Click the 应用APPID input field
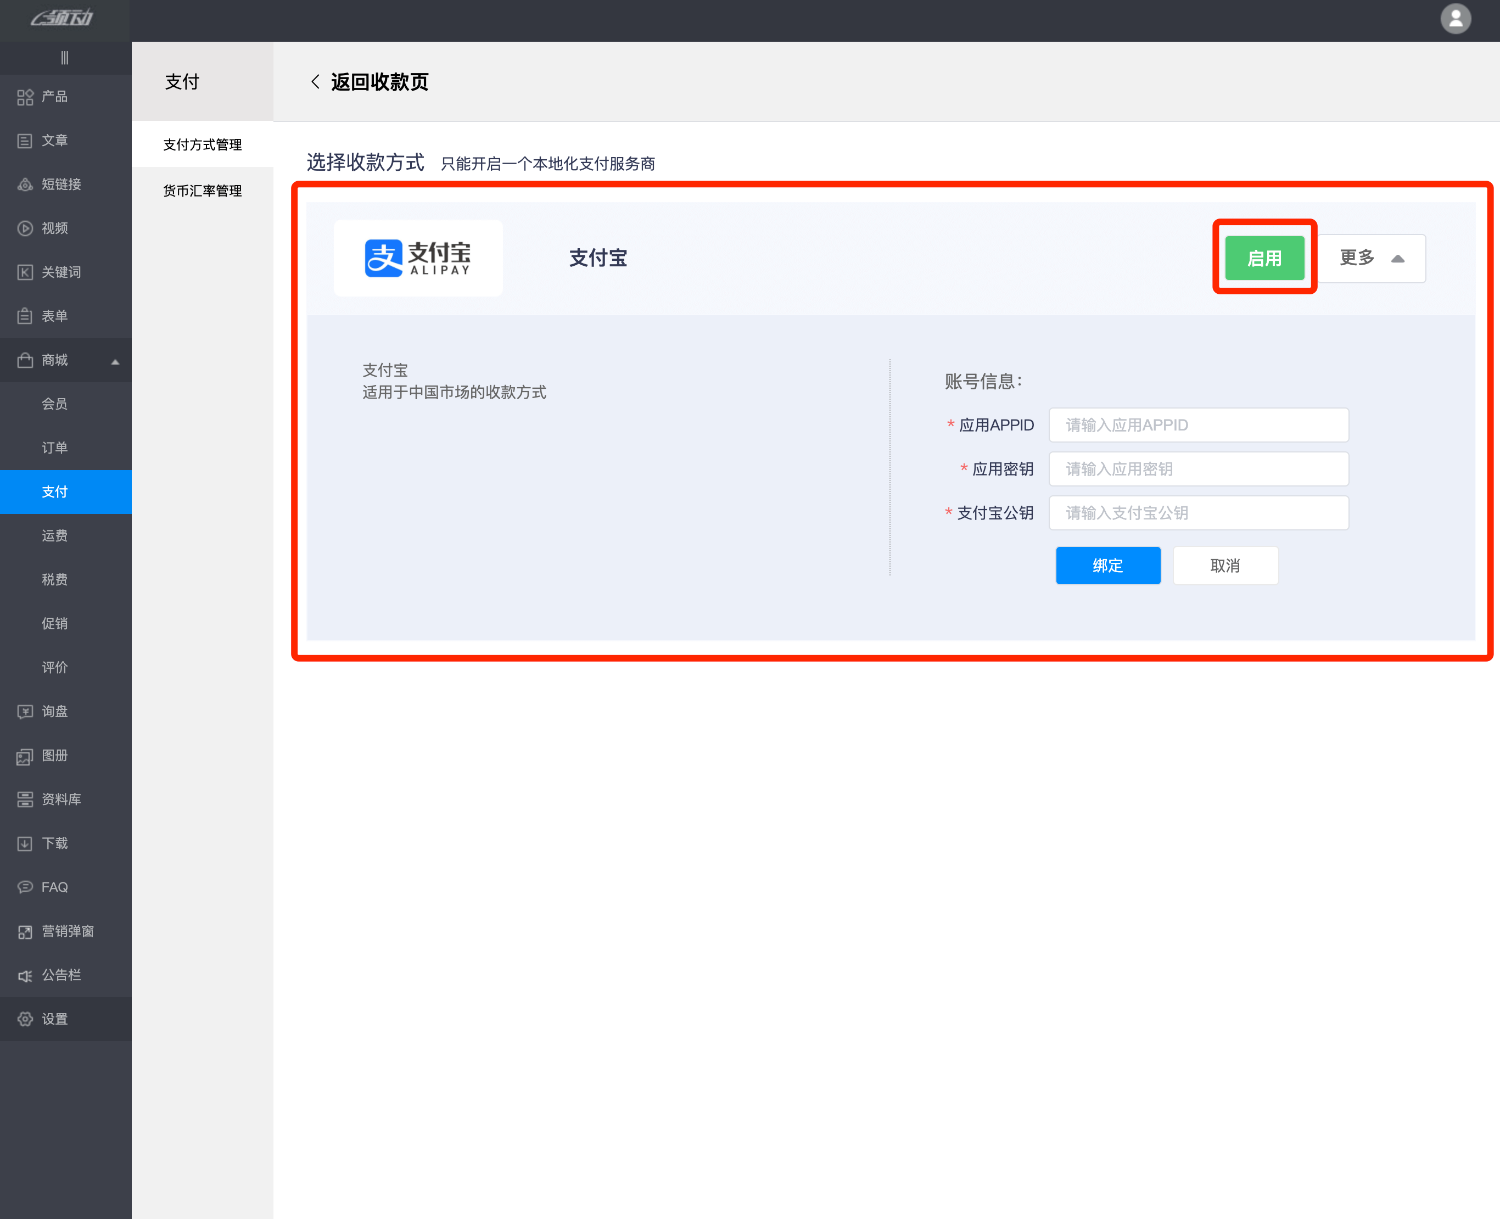1500x1219 pixels. pos(1198,424)
